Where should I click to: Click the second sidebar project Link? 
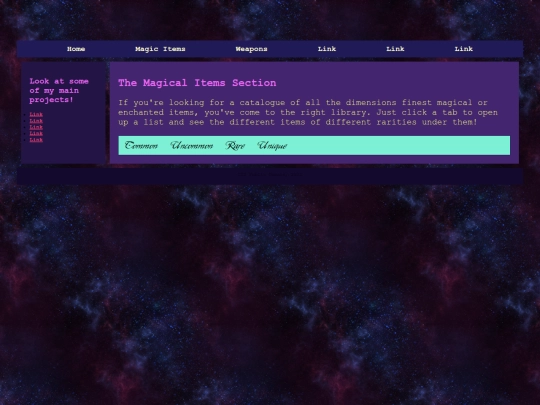[x=36, y=121]
